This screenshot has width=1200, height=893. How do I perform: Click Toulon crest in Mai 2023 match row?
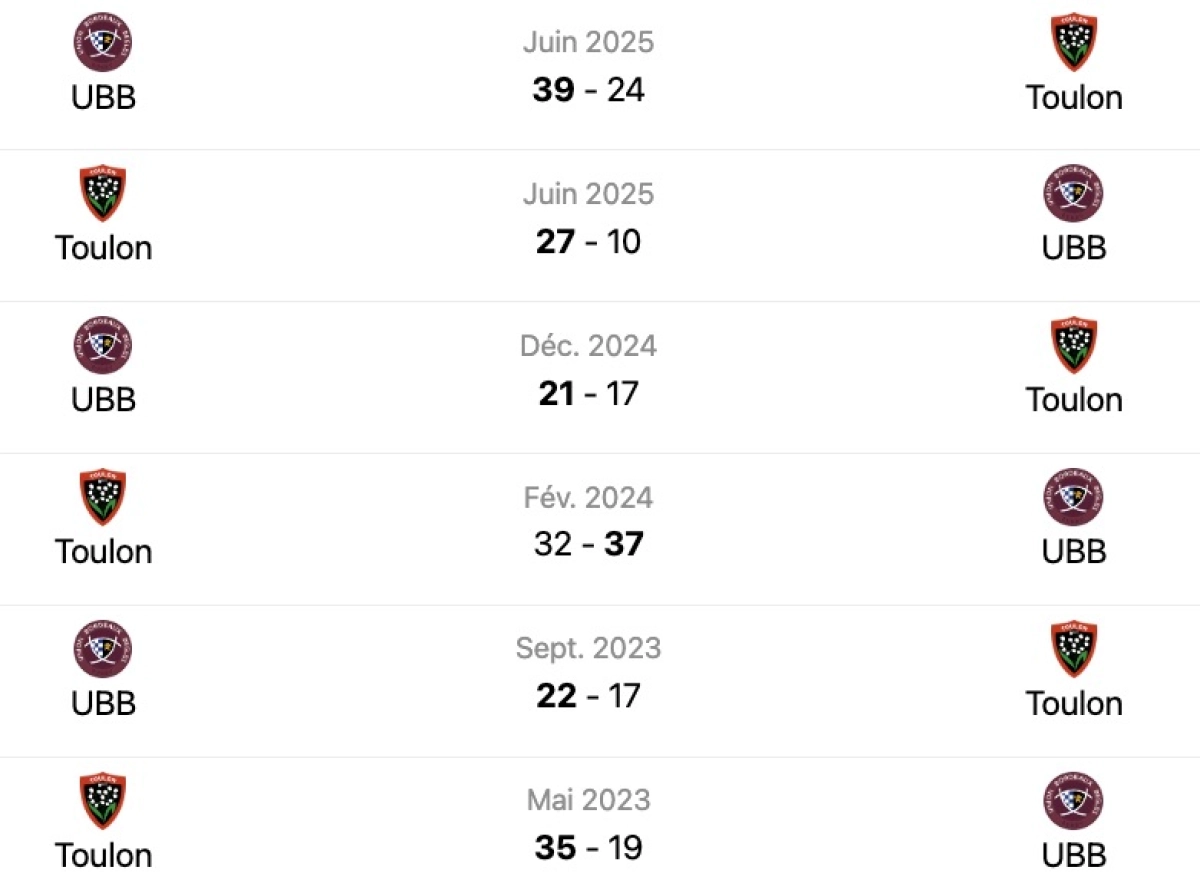coord(103,802)
